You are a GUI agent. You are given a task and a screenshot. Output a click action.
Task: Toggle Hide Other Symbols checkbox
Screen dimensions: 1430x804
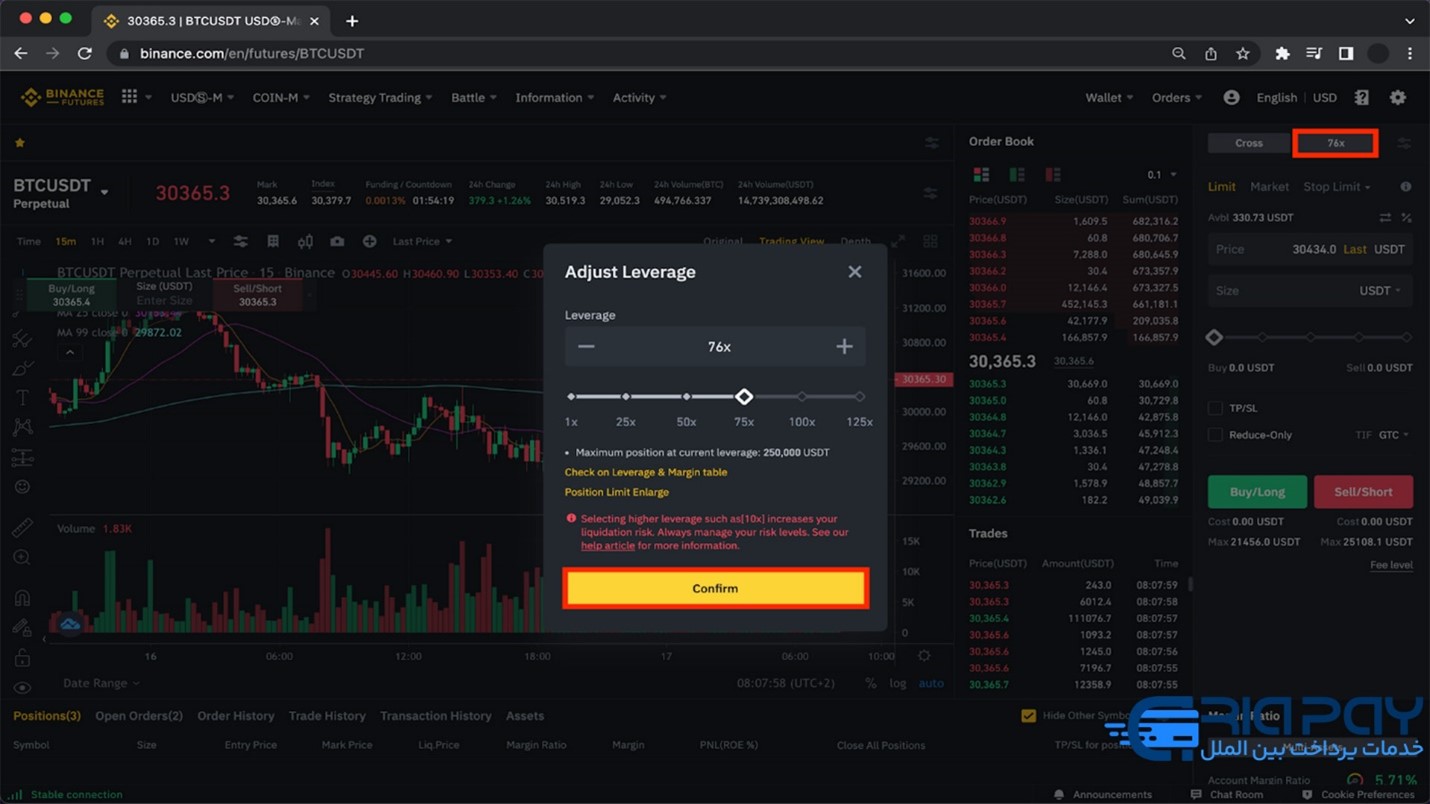[x=1028, y=716]
